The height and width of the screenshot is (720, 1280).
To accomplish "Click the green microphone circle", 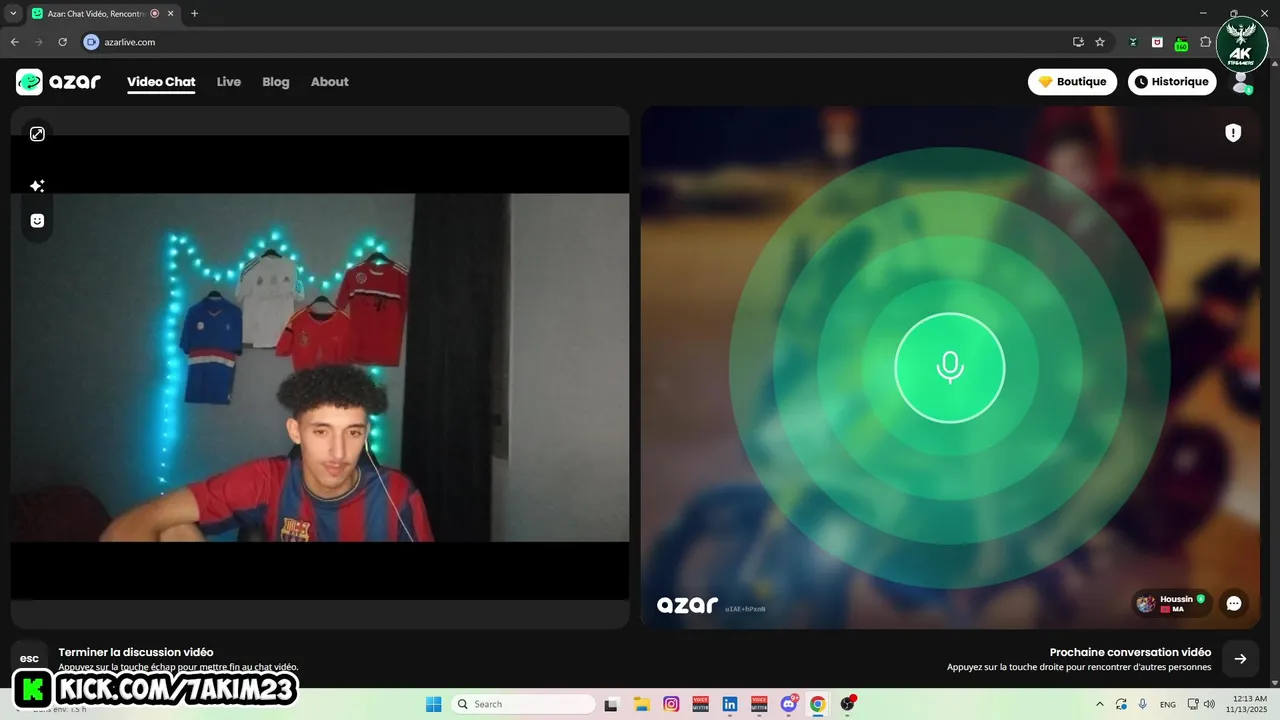I will 949,368.
